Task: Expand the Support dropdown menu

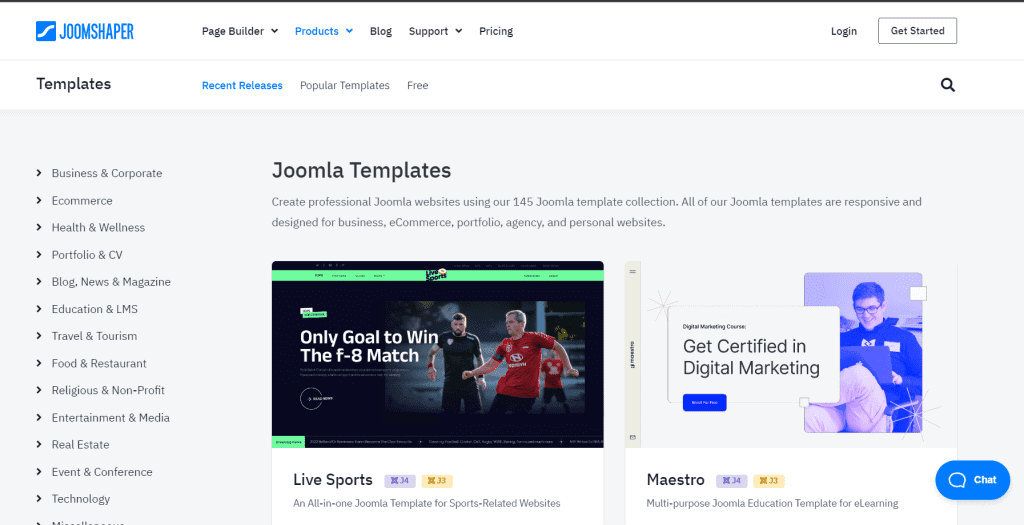Action: pyautogui.click(x=435, y=31)
